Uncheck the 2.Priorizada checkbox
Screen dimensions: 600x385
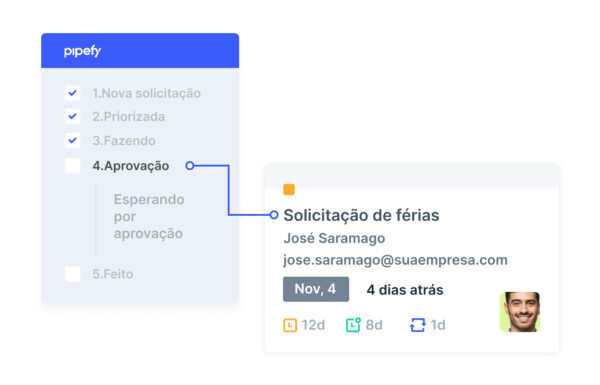tap(72, 116)
